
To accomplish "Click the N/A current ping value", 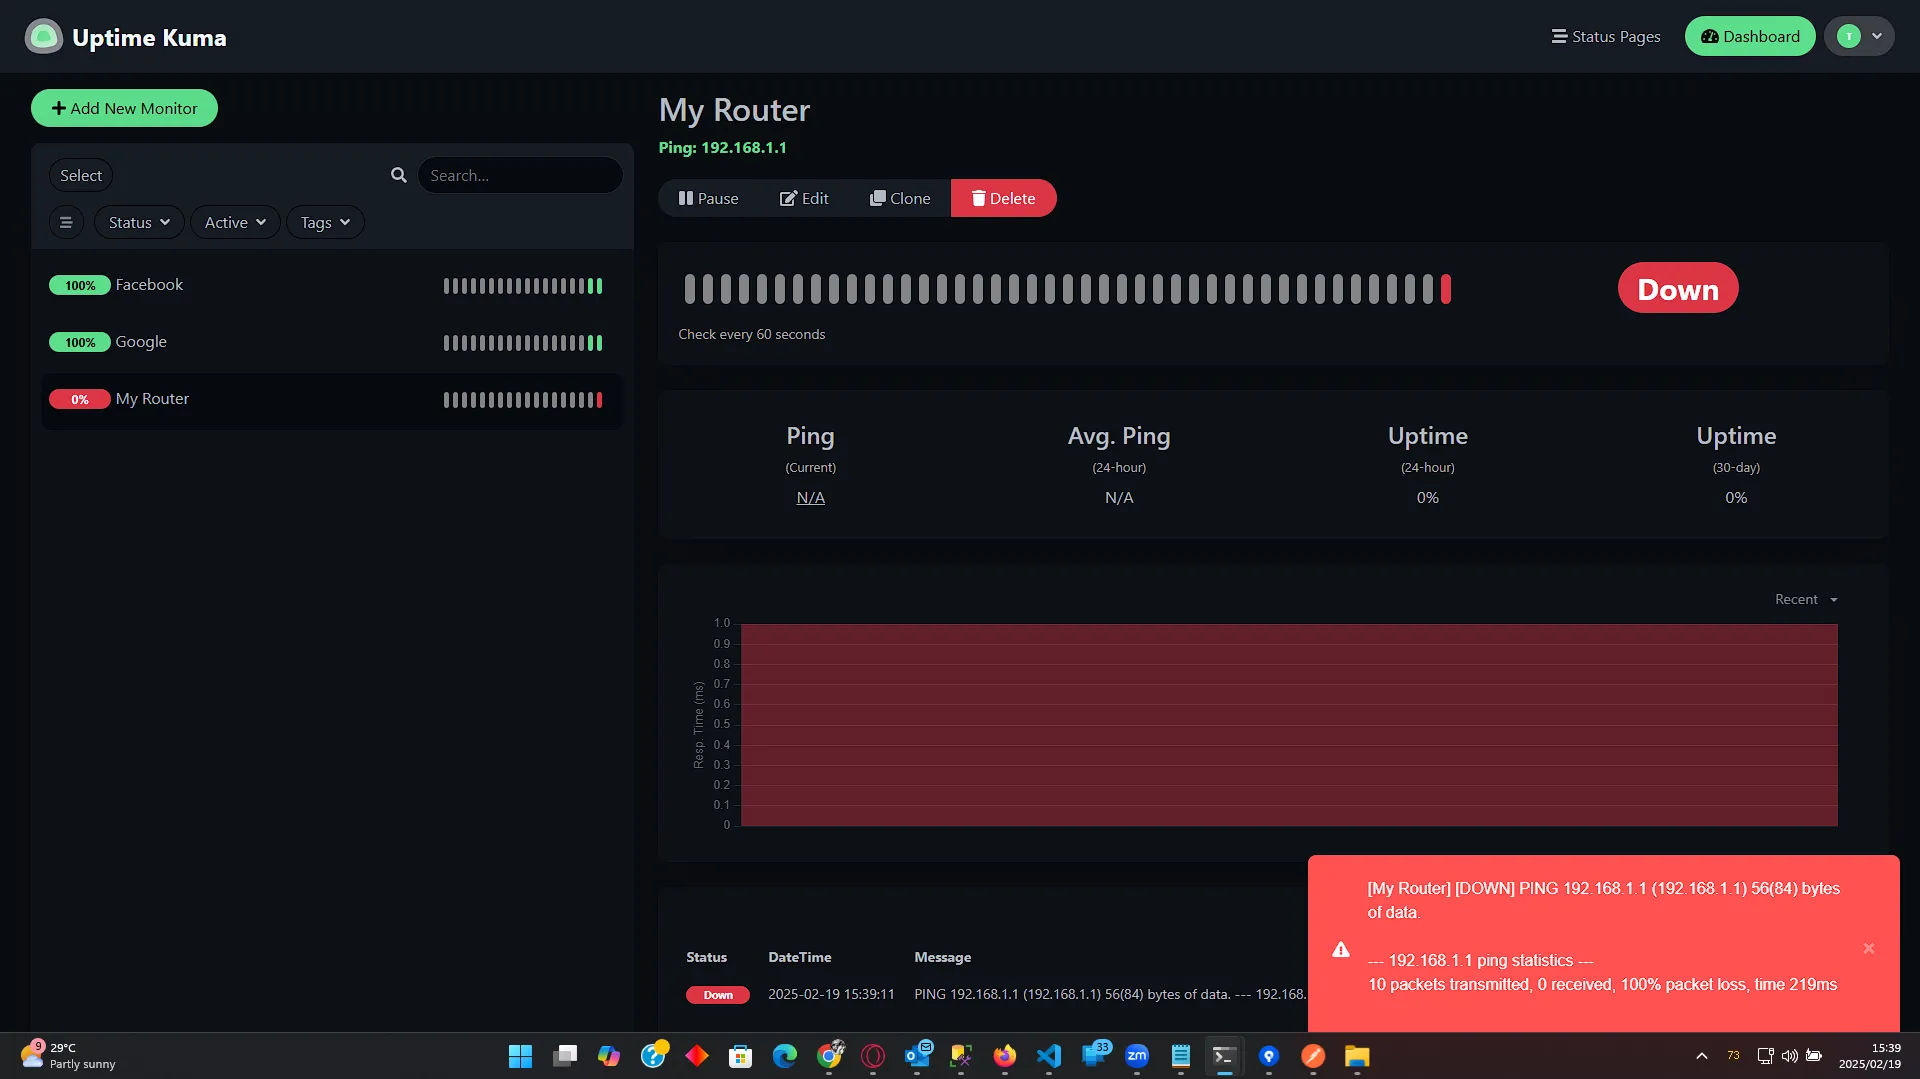I will (810, 497).
